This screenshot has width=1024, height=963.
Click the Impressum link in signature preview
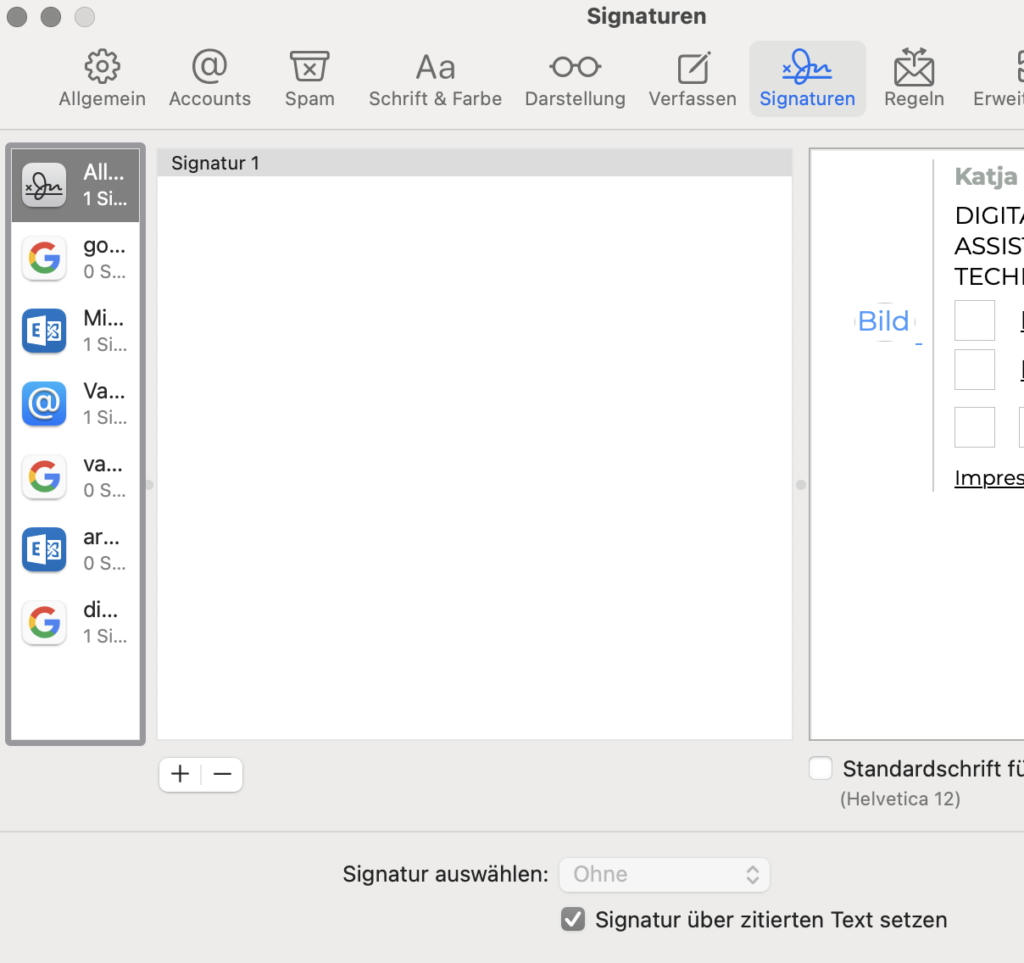988,478
